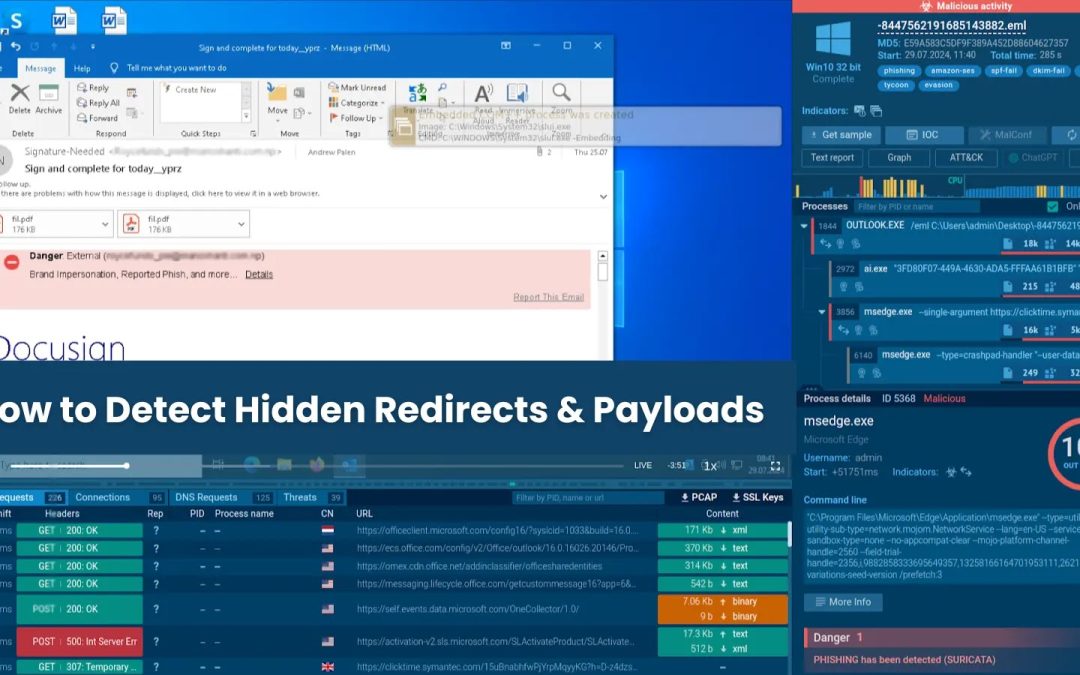Select the ai.exe process row

[954, 277]
